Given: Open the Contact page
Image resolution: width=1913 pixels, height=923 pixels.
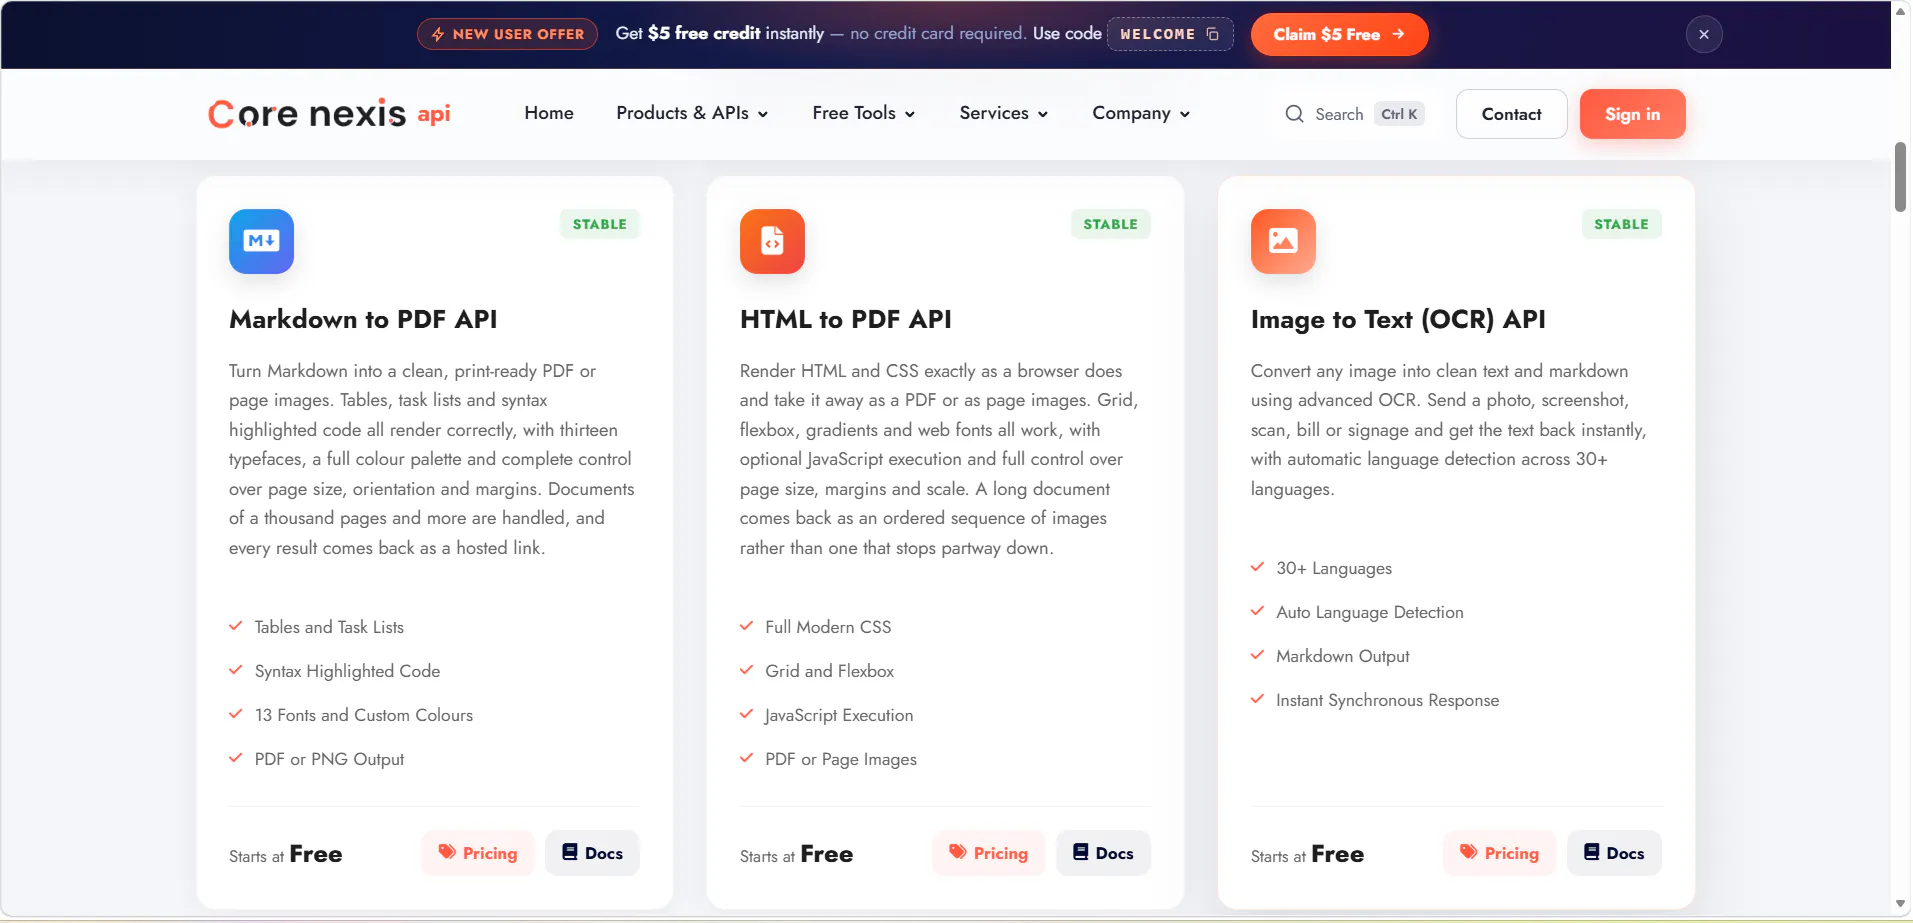Looking at the screenshot, I should point(1511,114).
